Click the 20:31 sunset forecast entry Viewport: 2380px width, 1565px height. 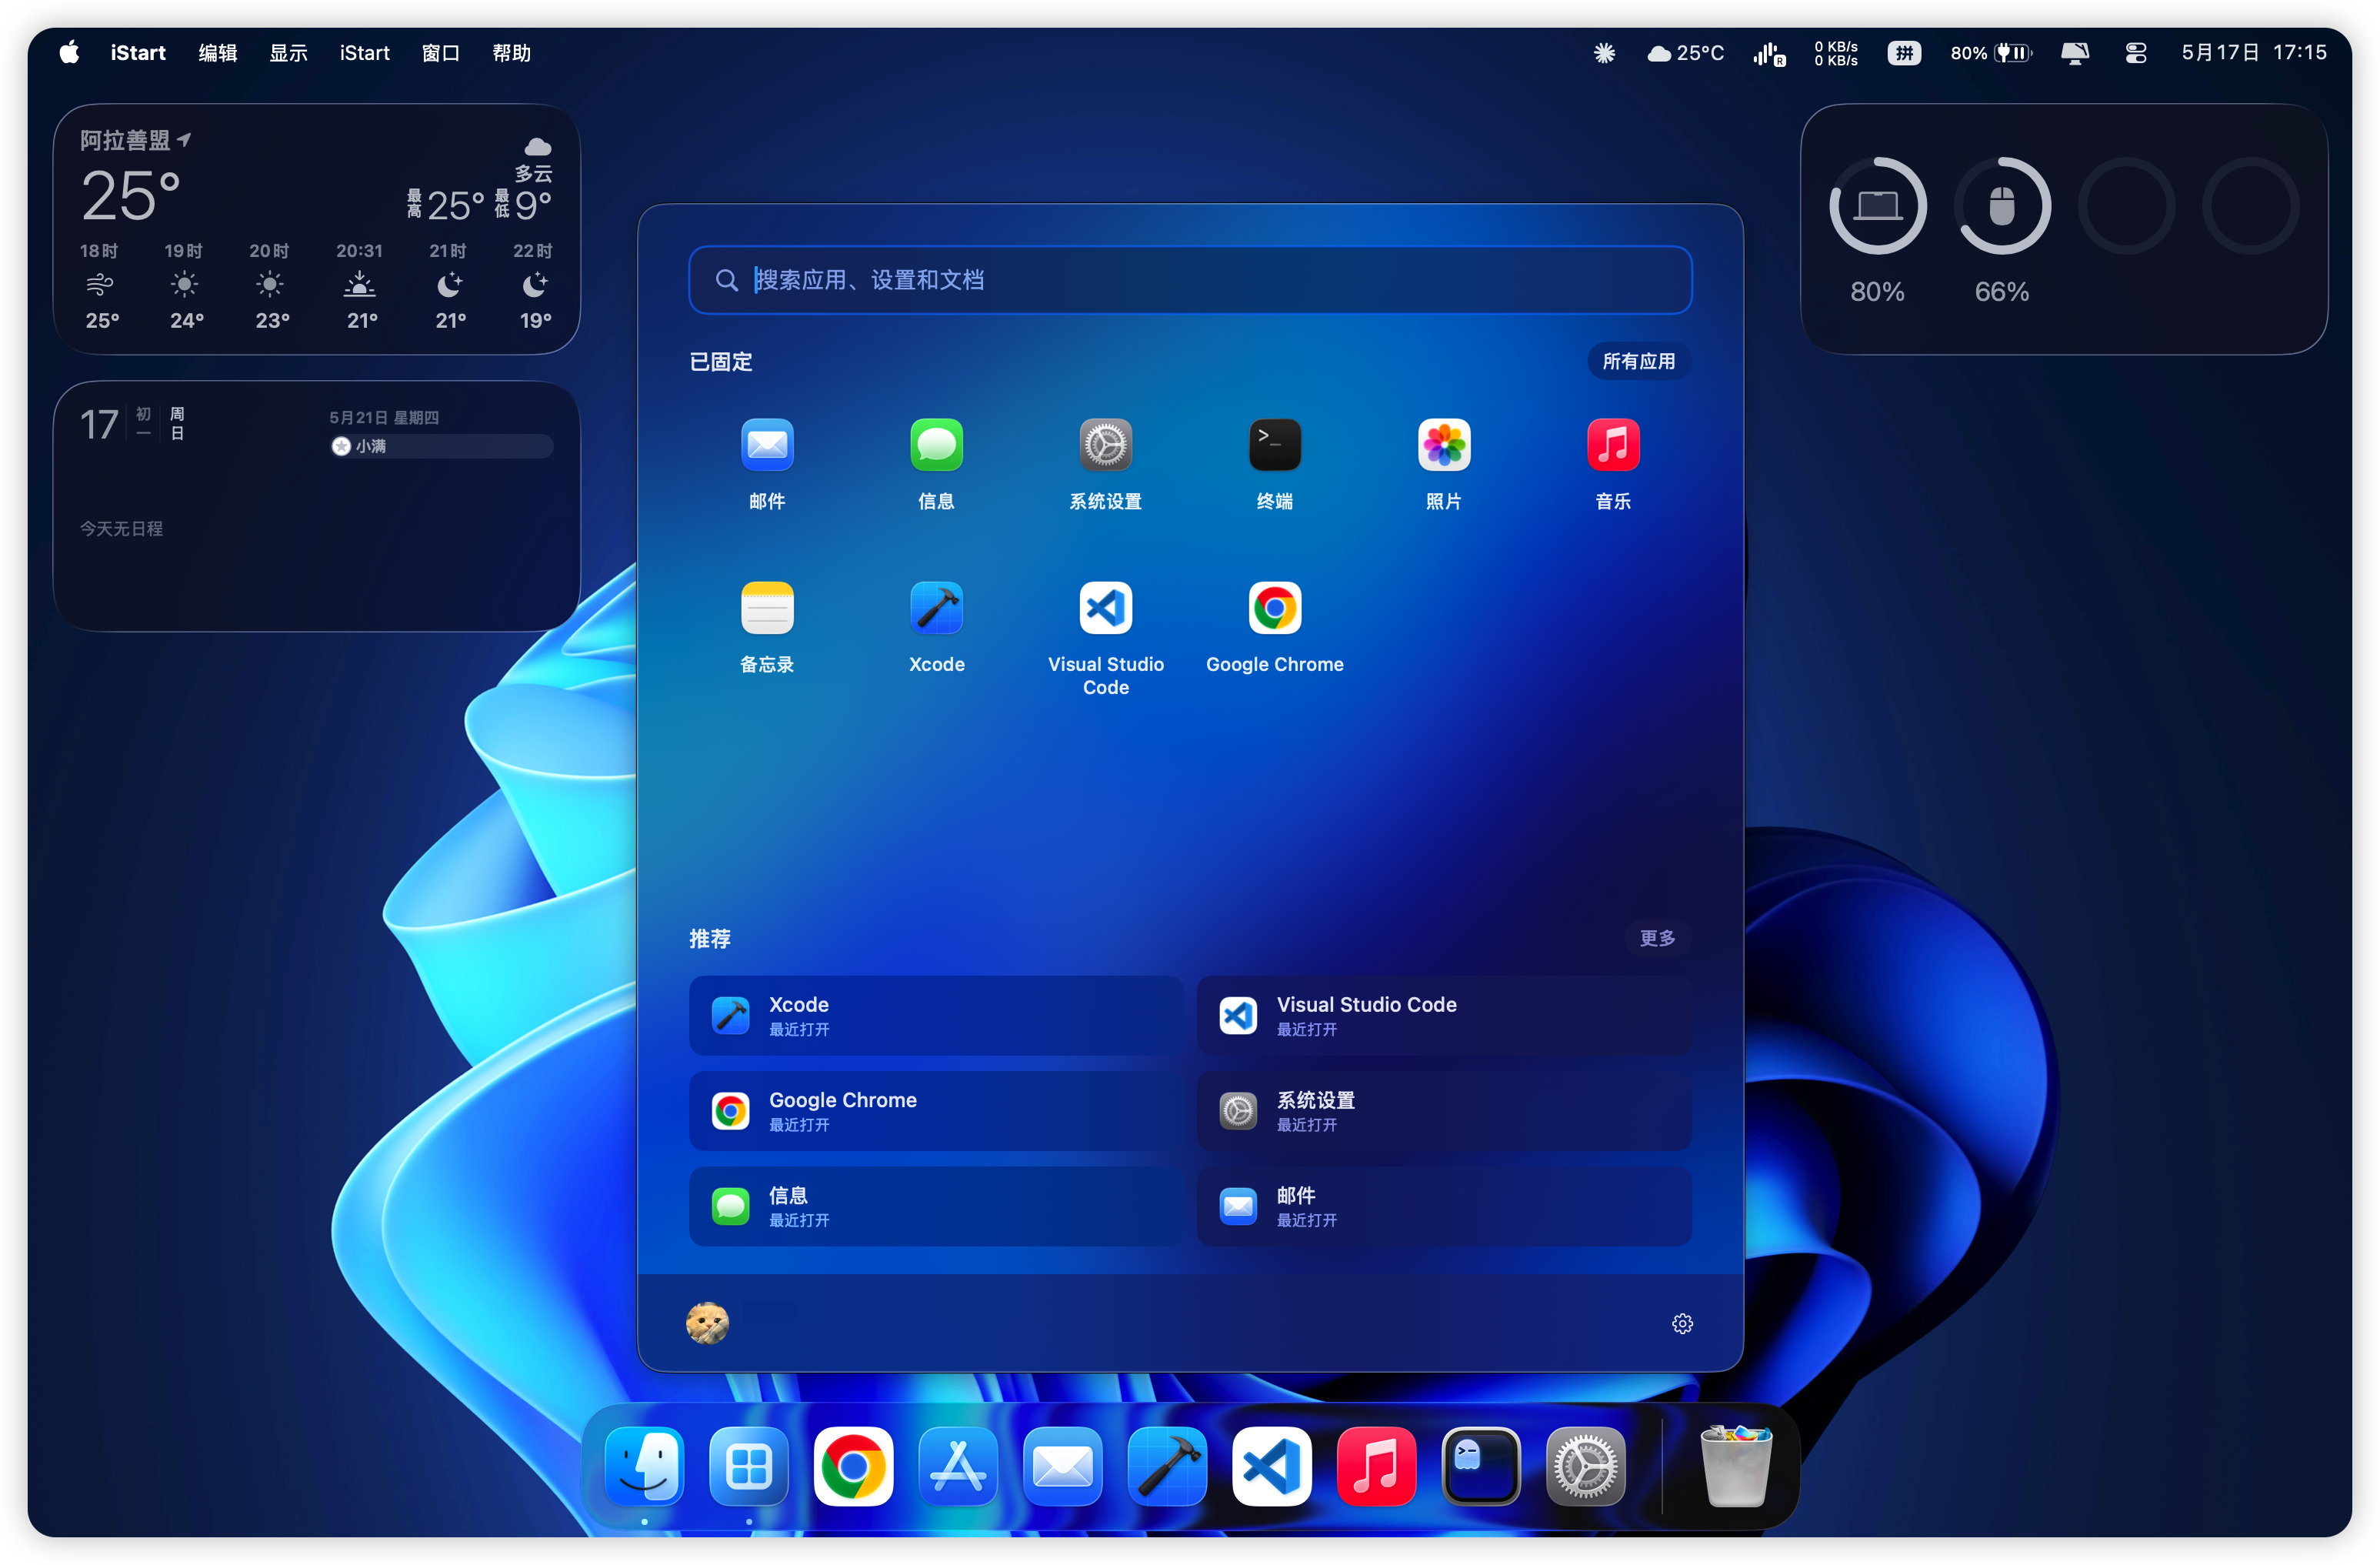coord(360,285)
